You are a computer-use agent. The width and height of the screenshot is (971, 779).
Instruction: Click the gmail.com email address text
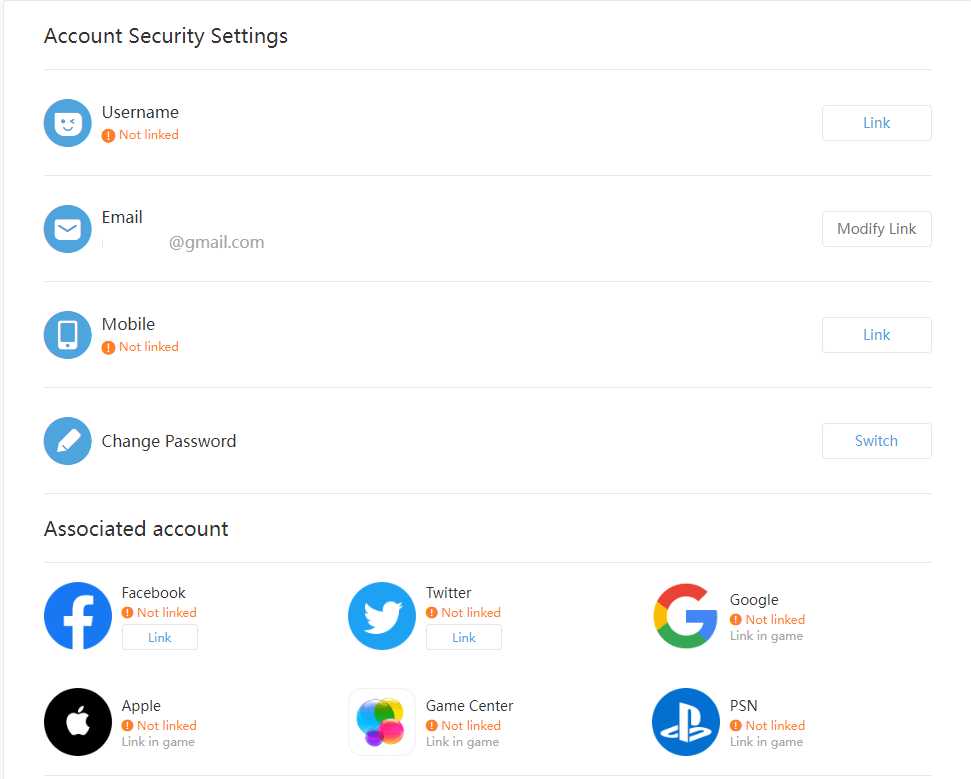point(216,242)
